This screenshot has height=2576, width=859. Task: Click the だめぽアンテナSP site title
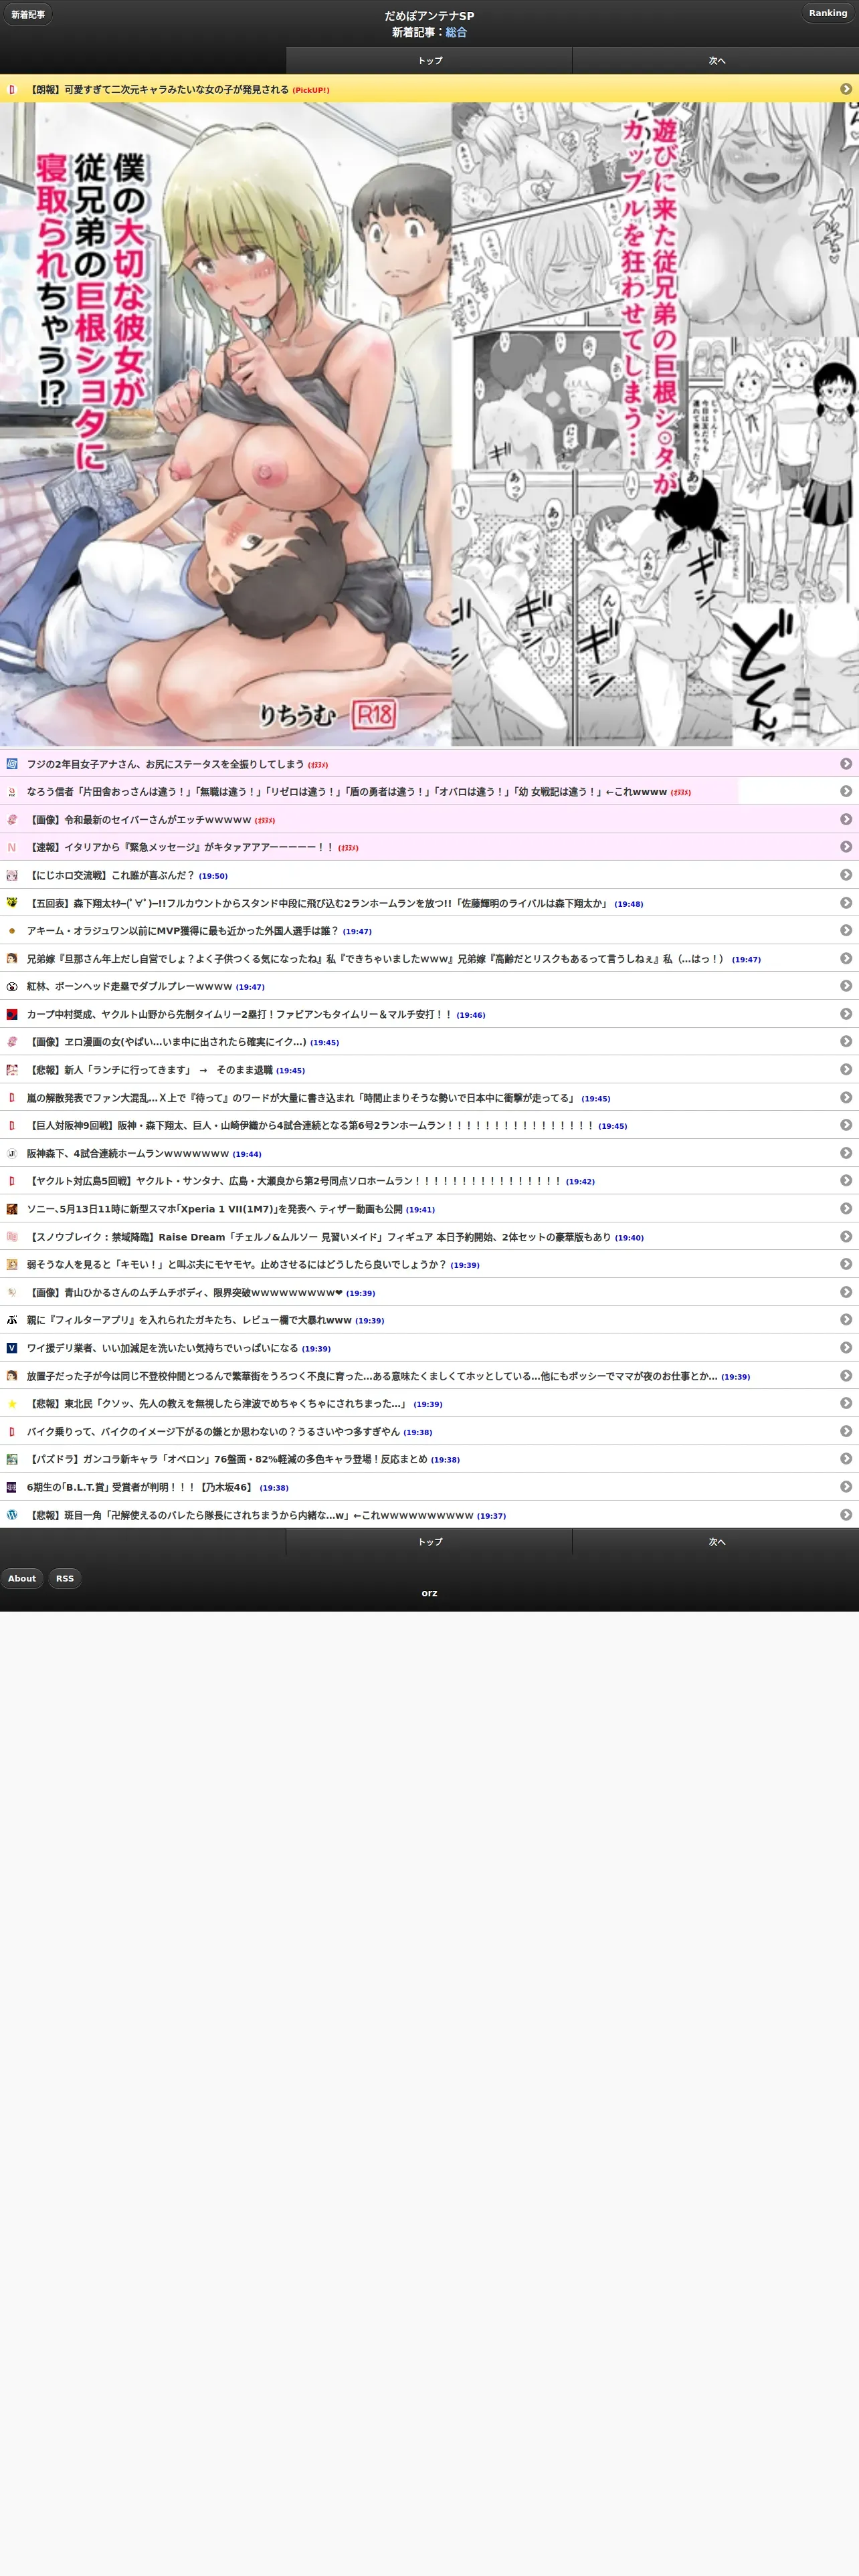click(429, 16)
